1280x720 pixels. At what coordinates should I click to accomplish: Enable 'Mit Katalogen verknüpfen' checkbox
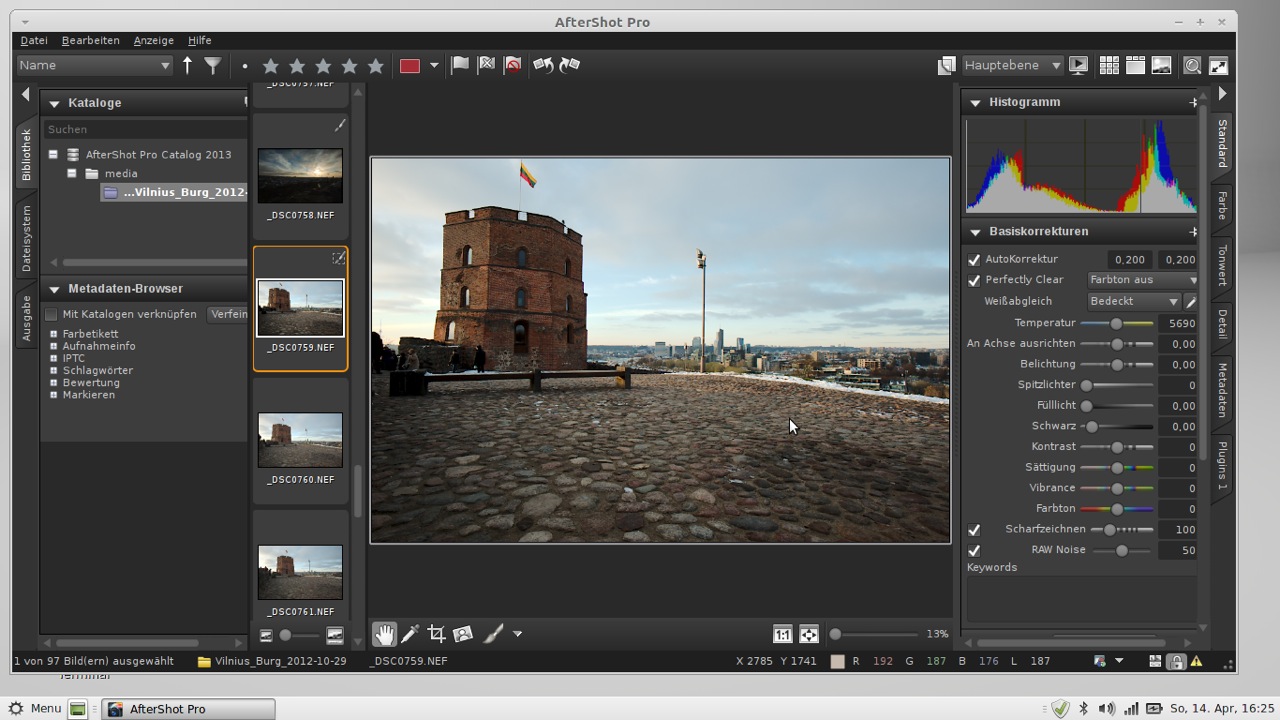52,314
